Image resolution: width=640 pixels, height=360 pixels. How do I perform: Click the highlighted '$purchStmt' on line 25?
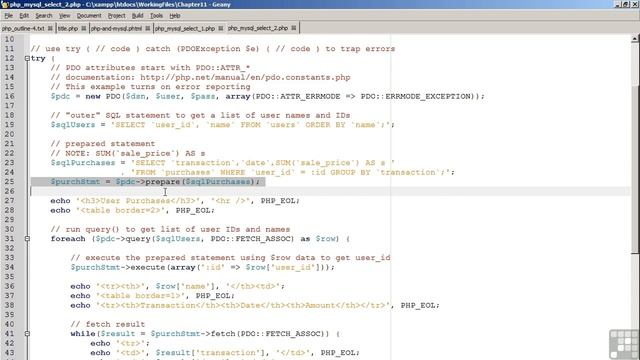(x=75, y=182)
